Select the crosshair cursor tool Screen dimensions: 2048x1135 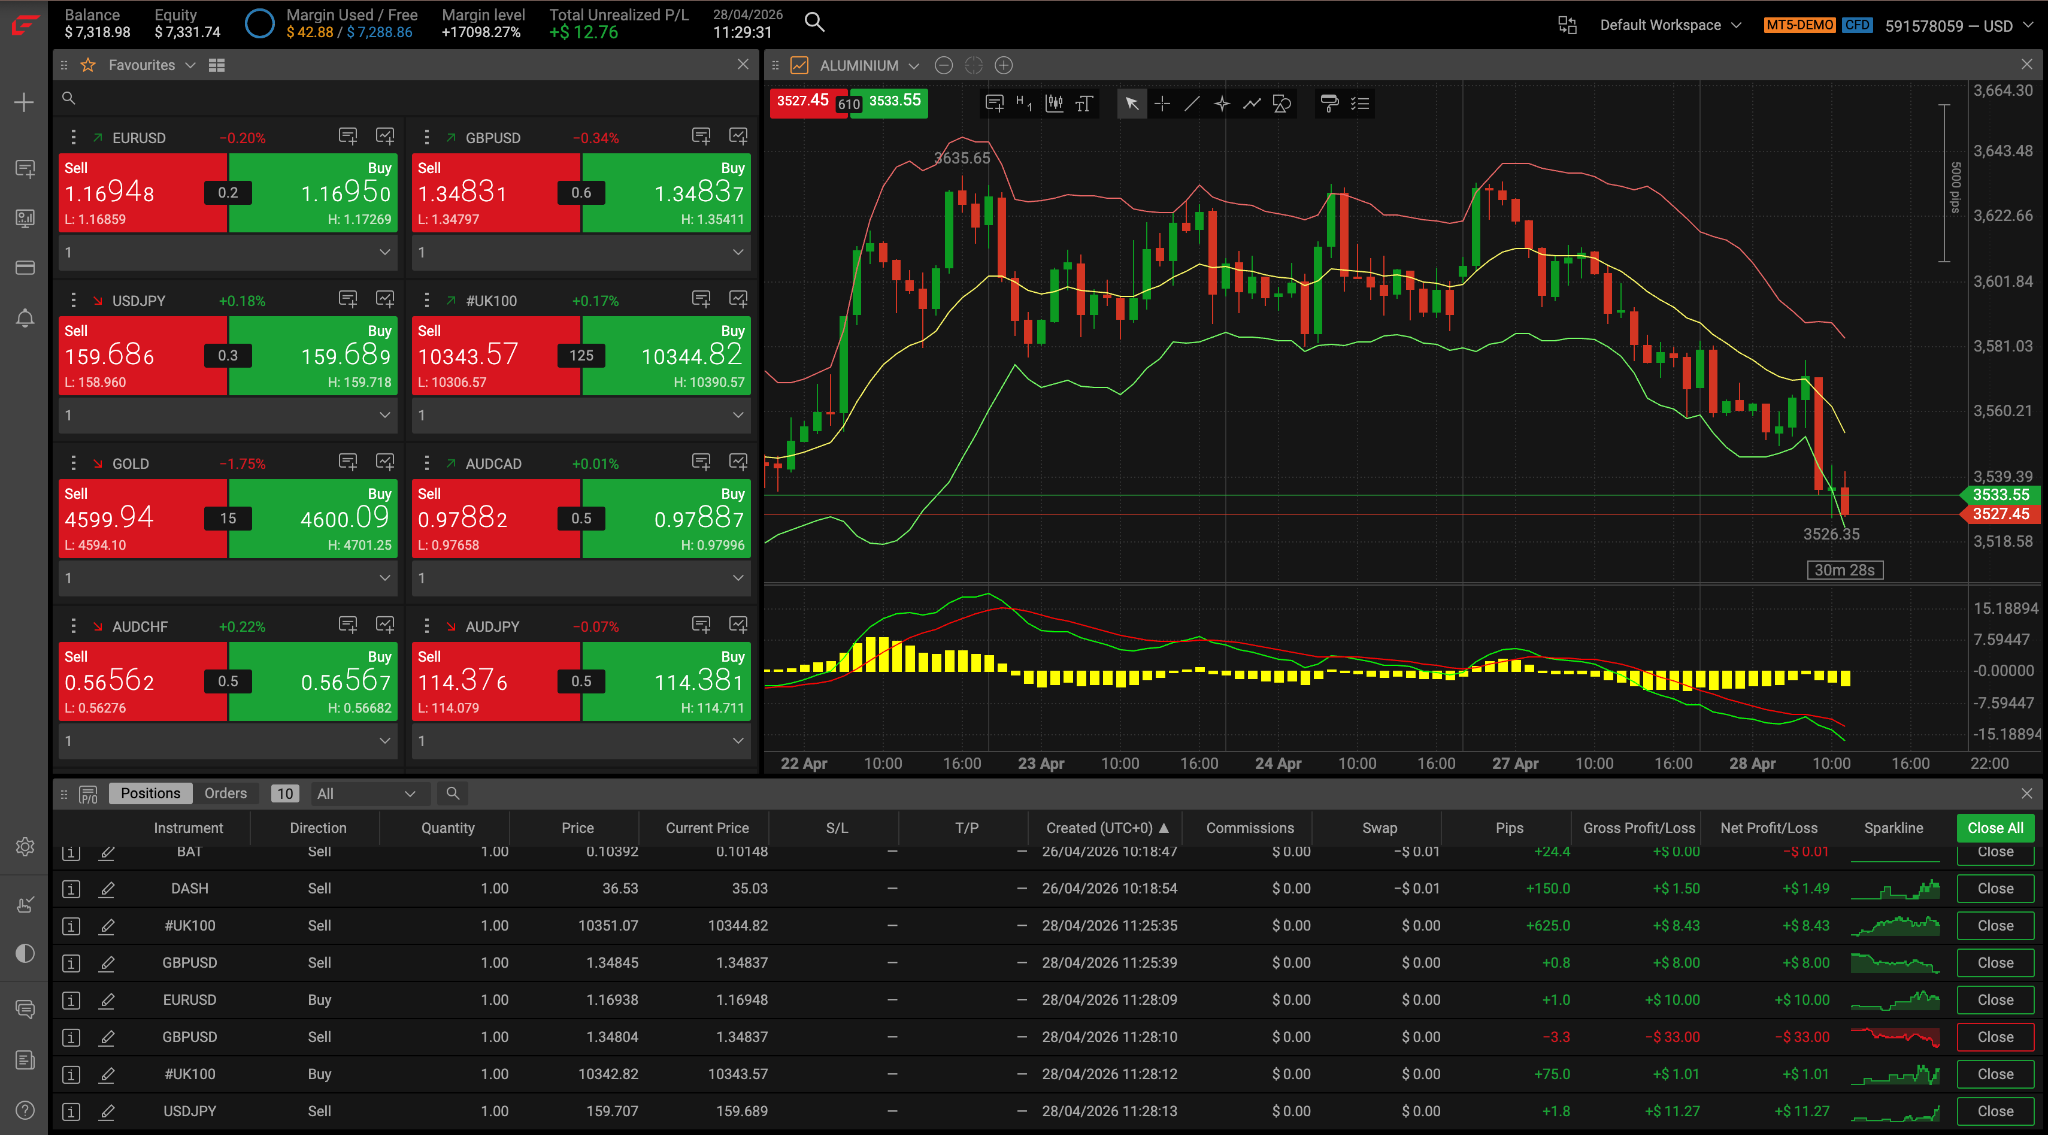pos(1162,103)
